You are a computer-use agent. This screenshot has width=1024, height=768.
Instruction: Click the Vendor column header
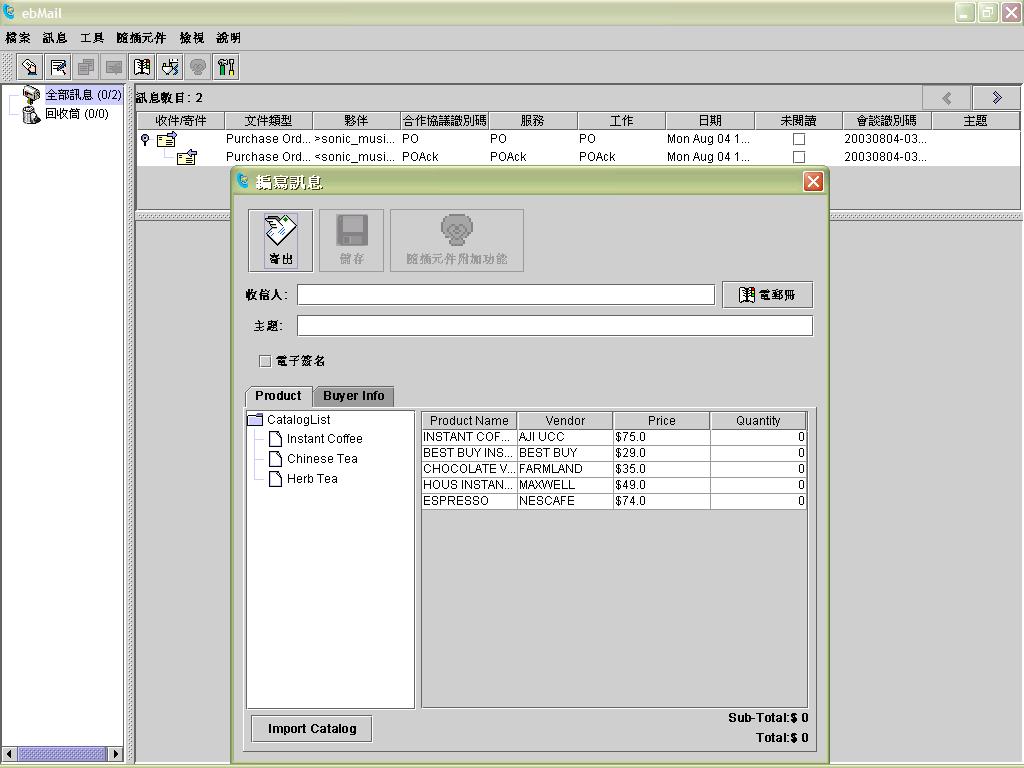tap(565, 421)
